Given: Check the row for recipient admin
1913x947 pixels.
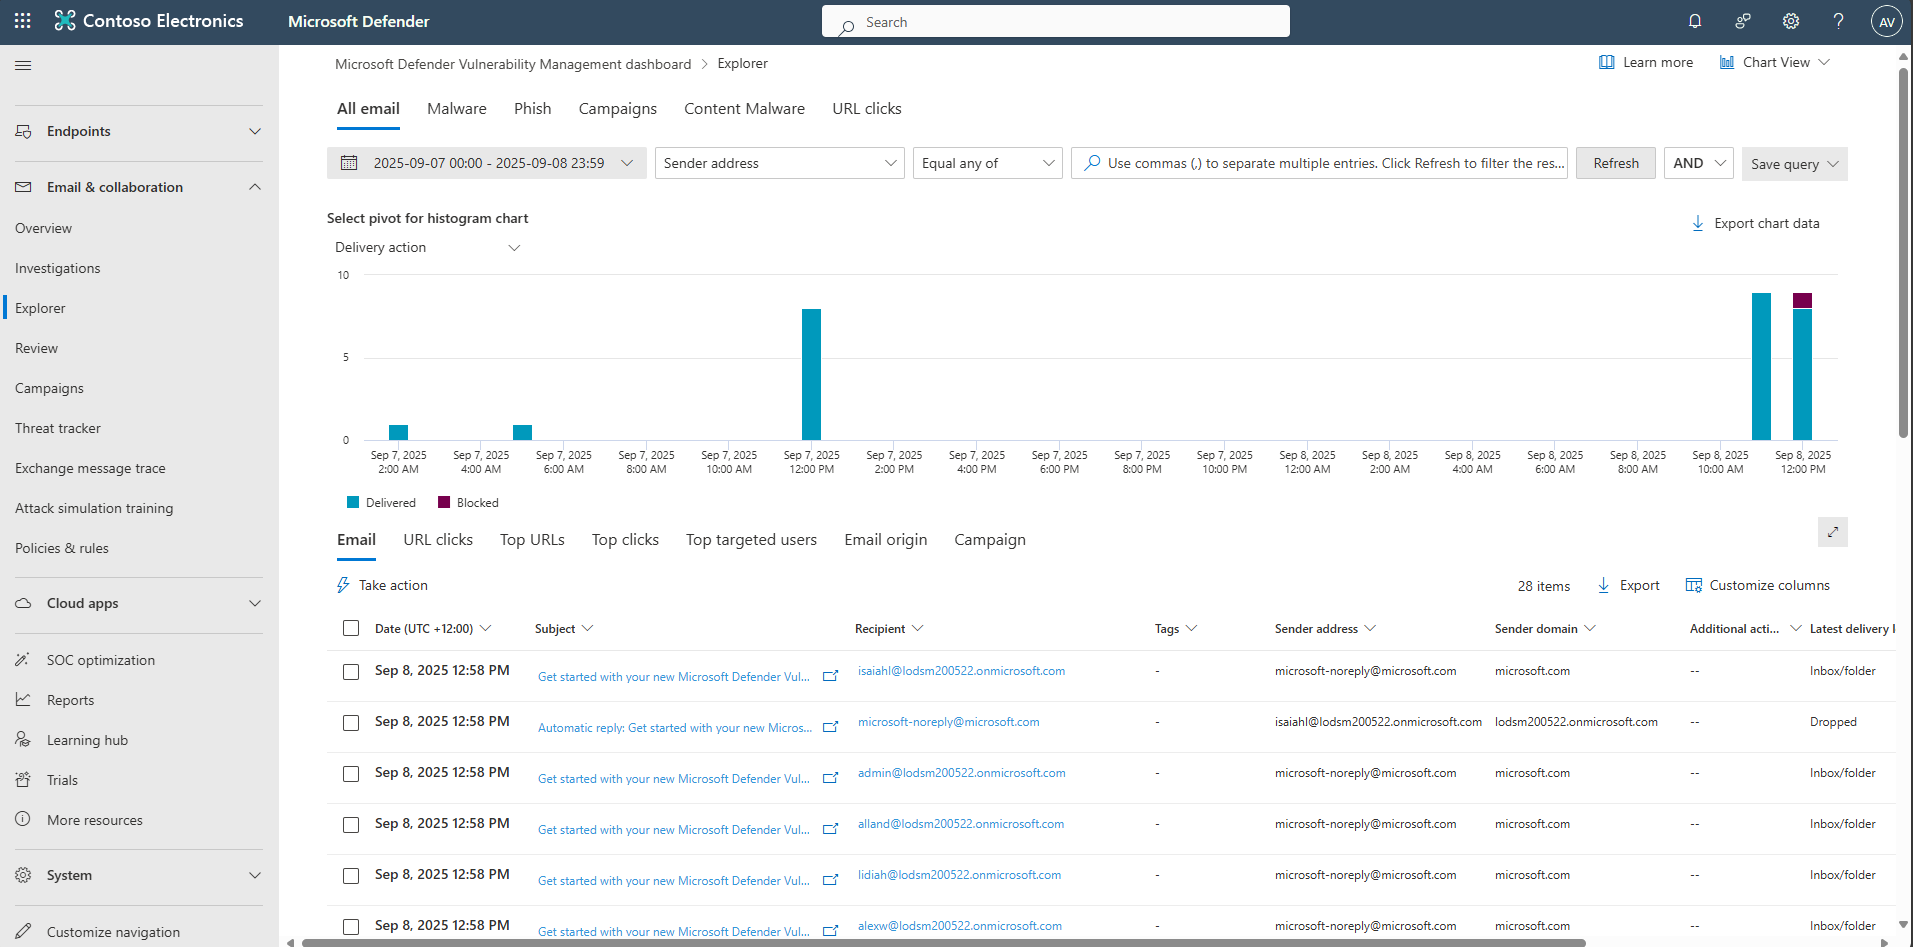Looking at the screenshot, I should 351,774.
